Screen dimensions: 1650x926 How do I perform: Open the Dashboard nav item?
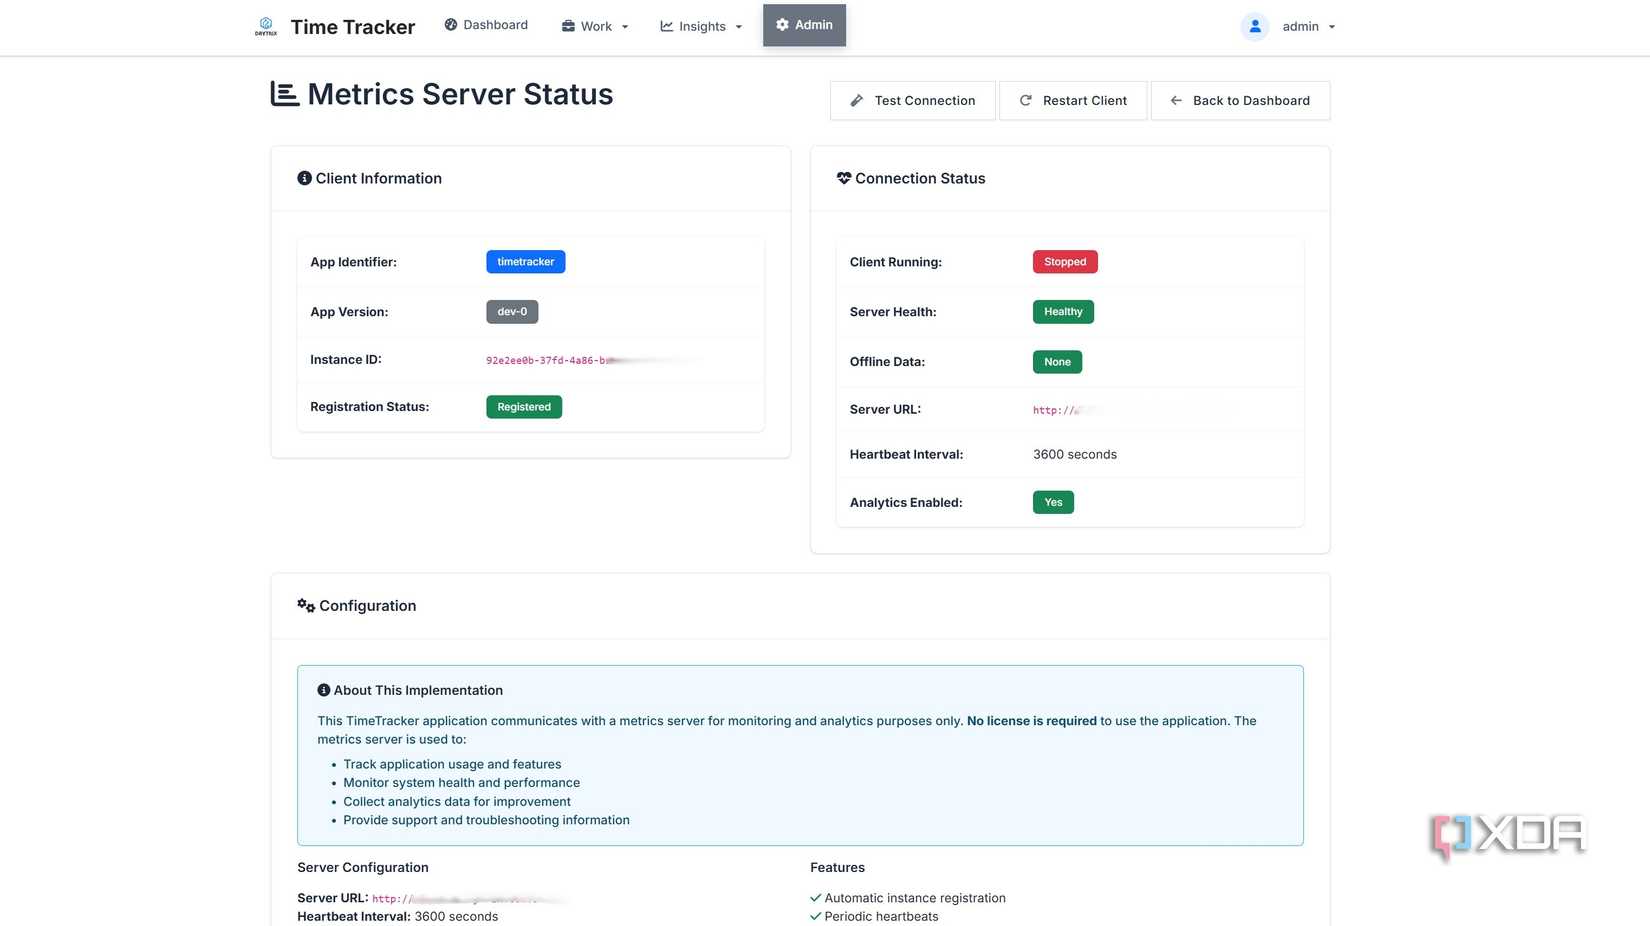[x=486, y=25]
